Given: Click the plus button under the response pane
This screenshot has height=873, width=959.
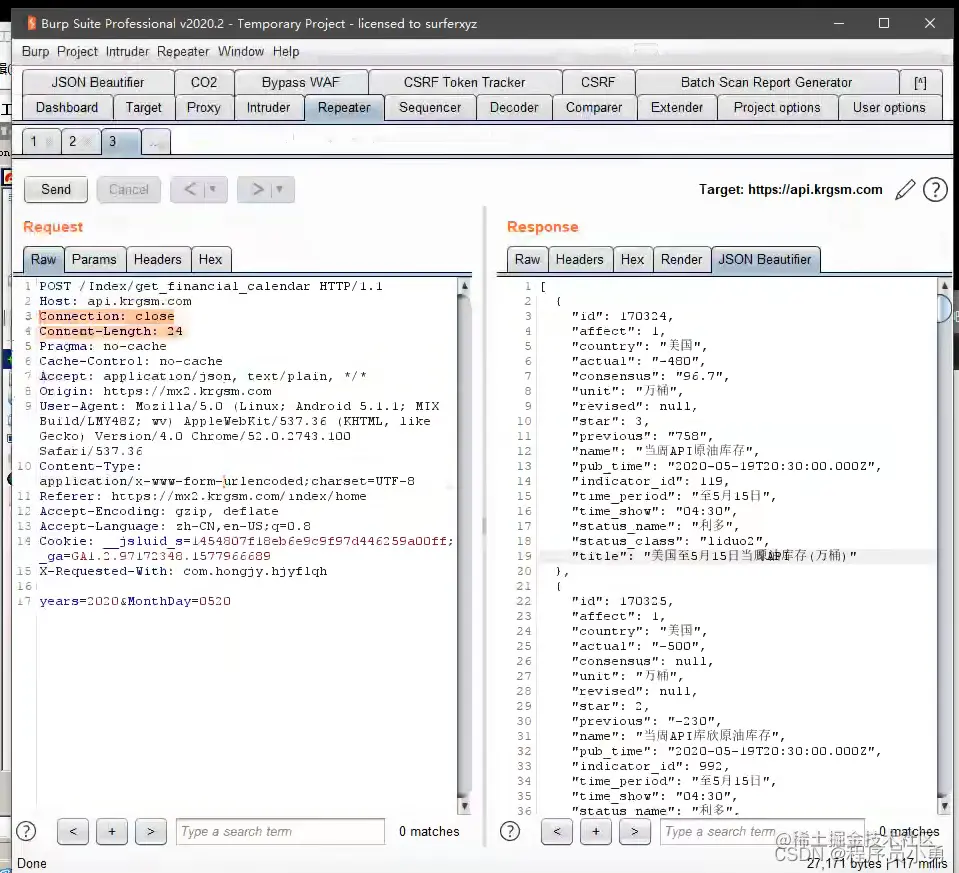Looking at the screenshot, I should pyautogui.click(x=596, y=831).
